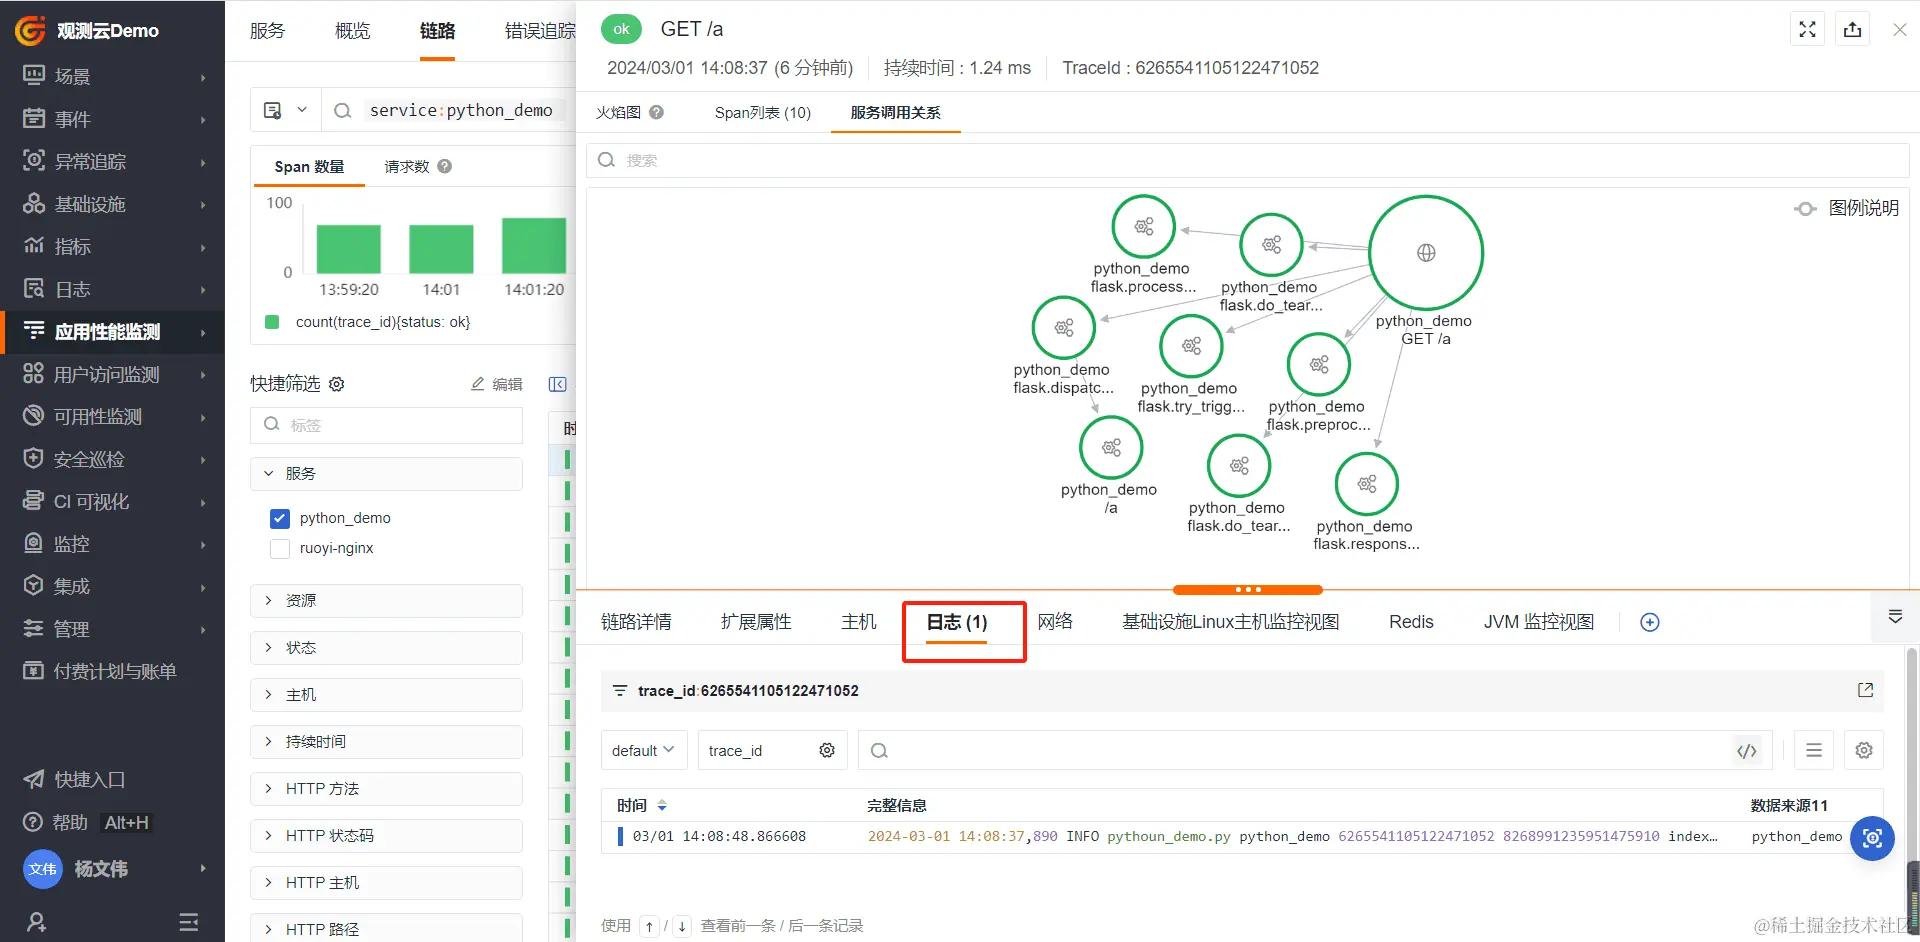Select the flask.respons... node circle

pyautogui.click(x=1367, y=484)
